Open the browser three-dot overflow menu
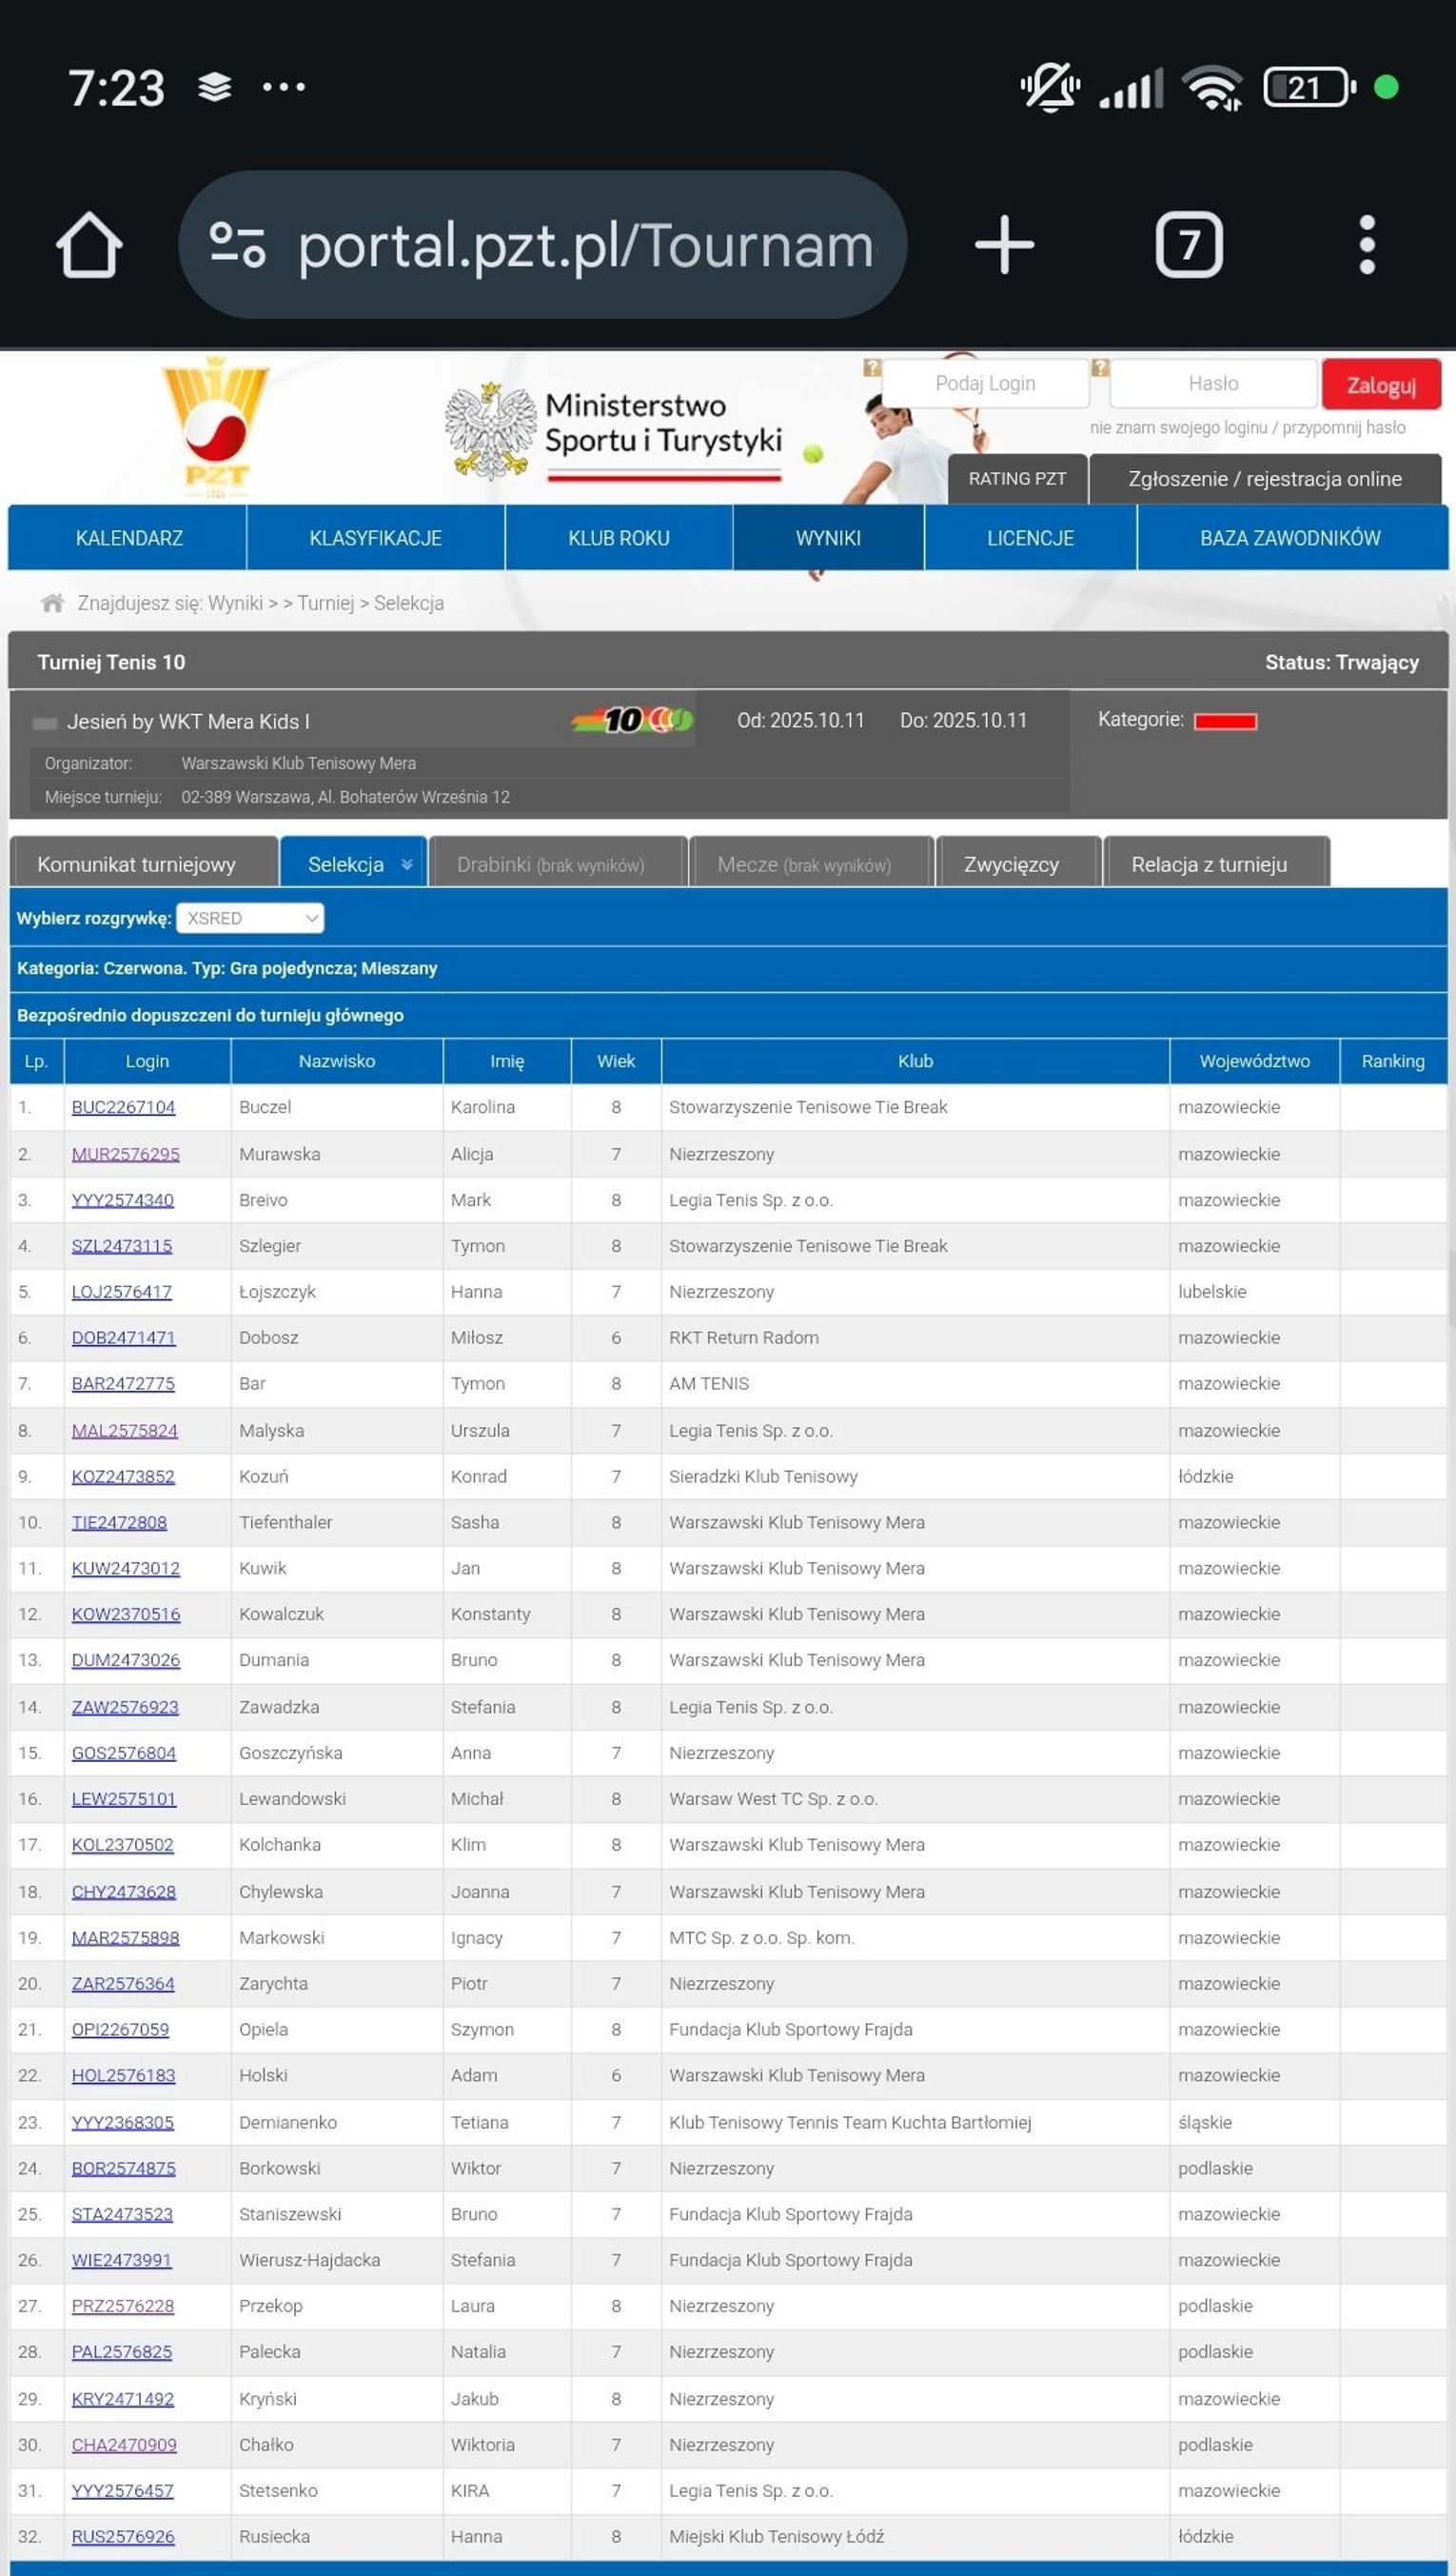 [1367, 245]
